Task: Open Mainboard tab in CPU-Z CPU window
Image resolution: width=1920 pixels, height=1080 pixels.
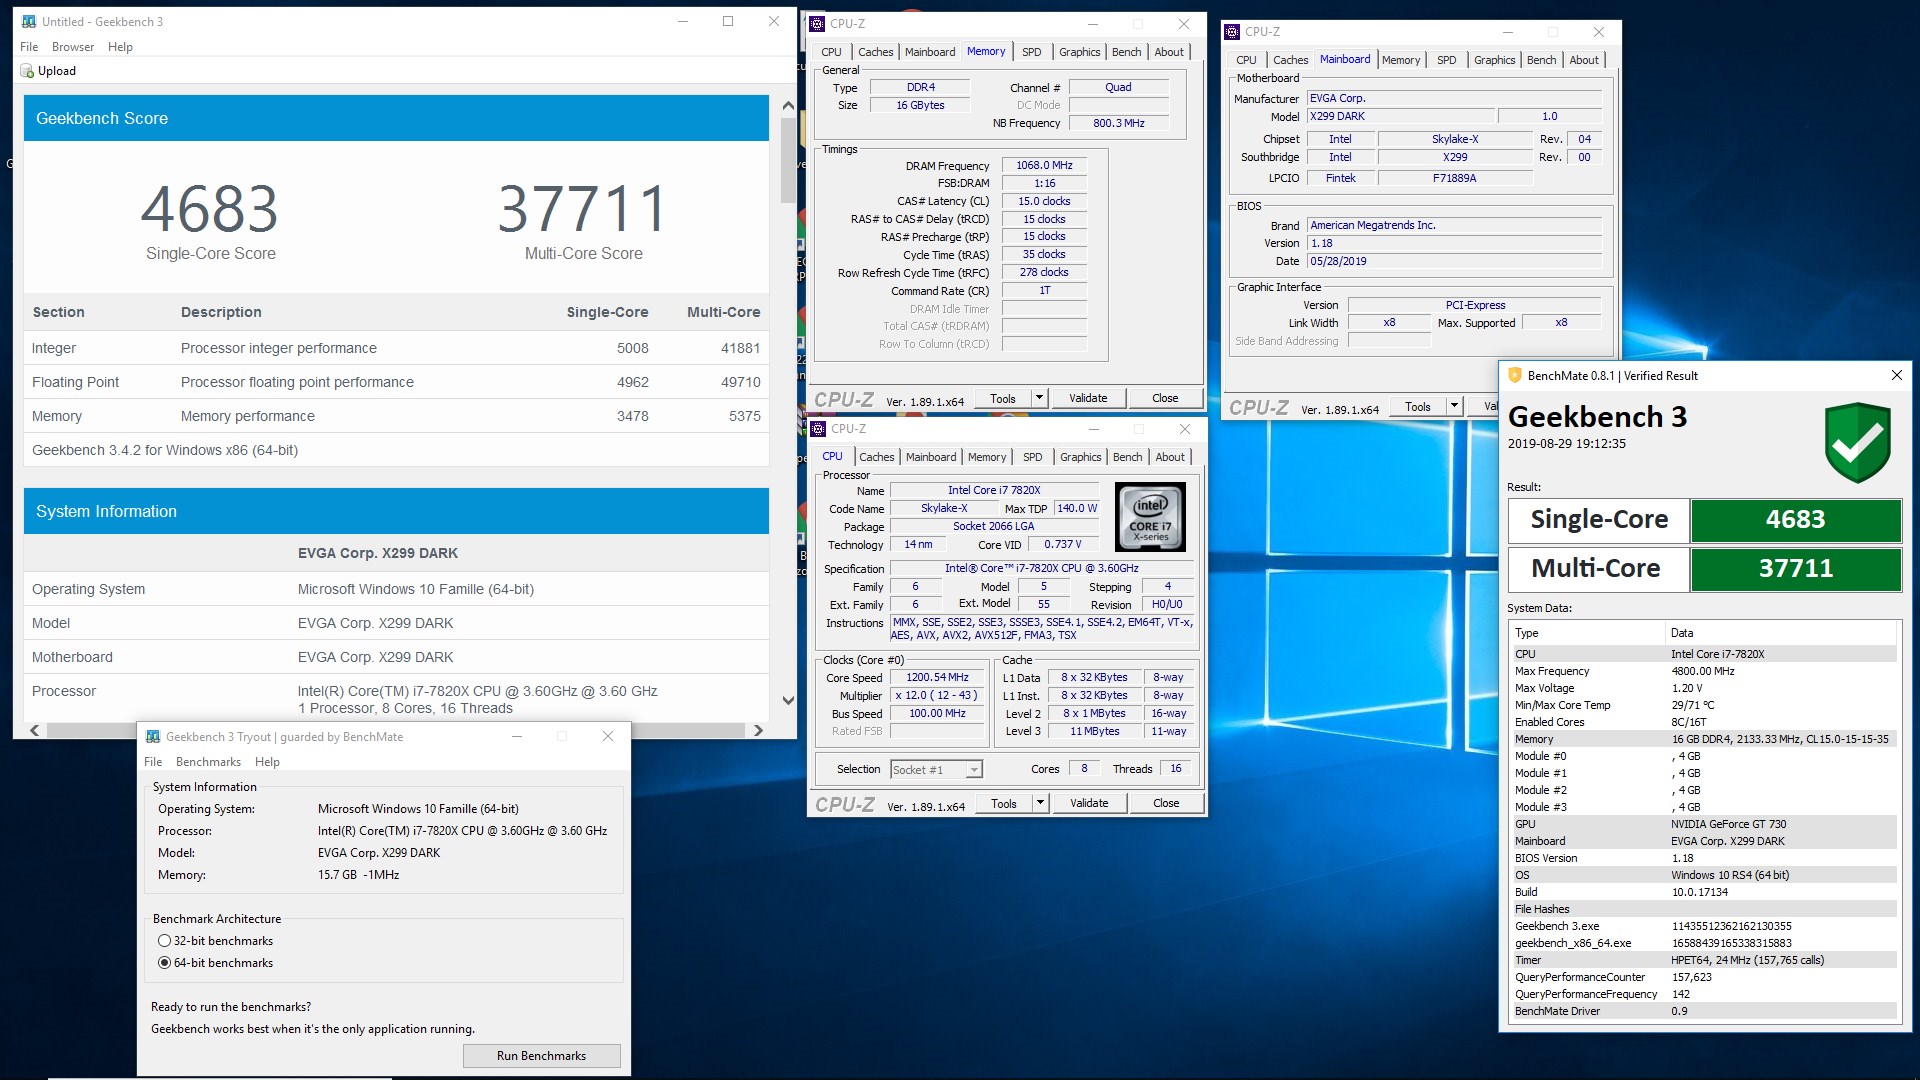Action: pyautogui.click(x=931, y=457)
